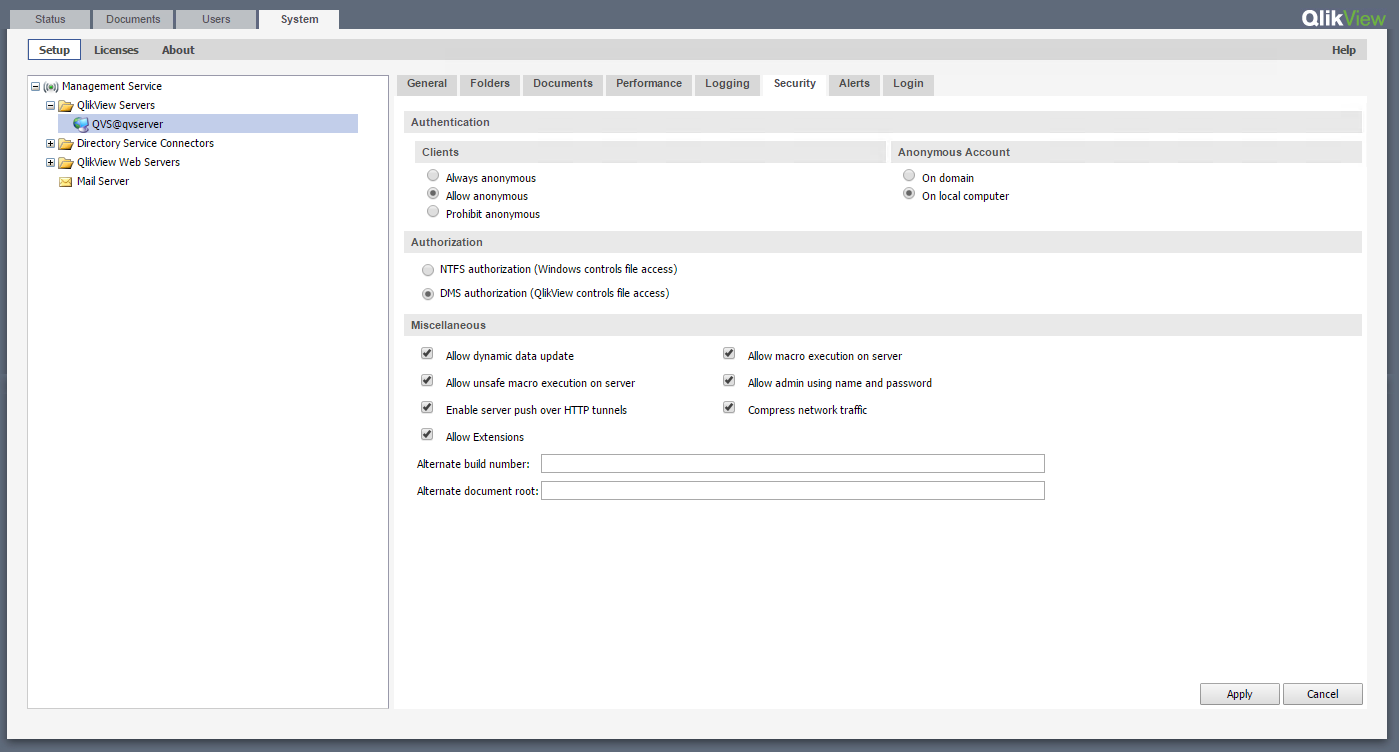Toggle Allow admin using name and password
1399x752 pixels.
click(x=729, y=381)
